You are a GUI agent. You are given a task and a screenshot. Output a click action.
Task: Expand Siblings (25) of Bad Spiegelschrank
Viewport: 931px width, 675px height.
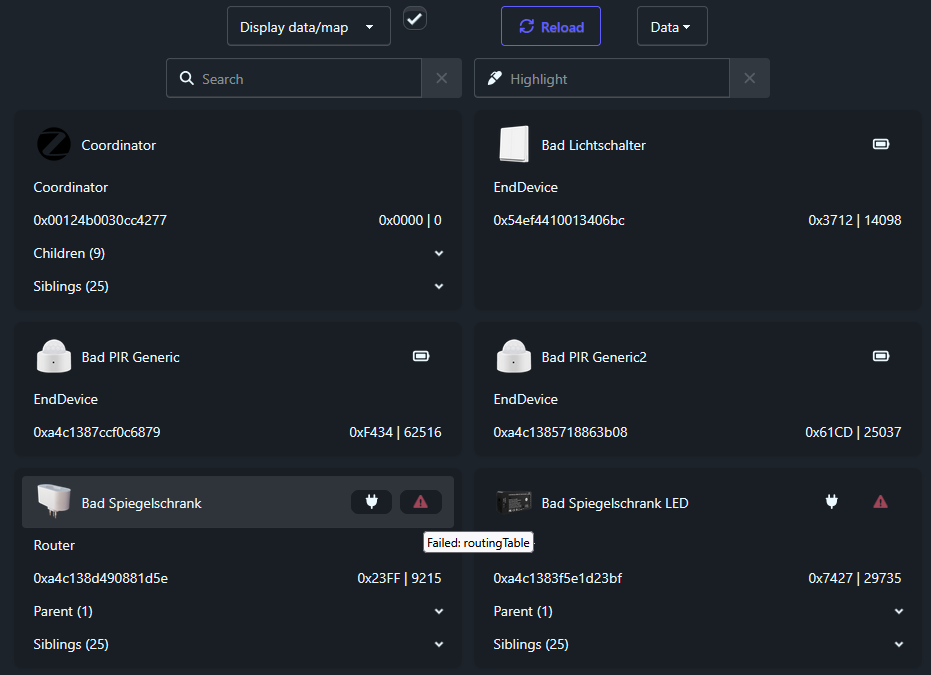238,644
